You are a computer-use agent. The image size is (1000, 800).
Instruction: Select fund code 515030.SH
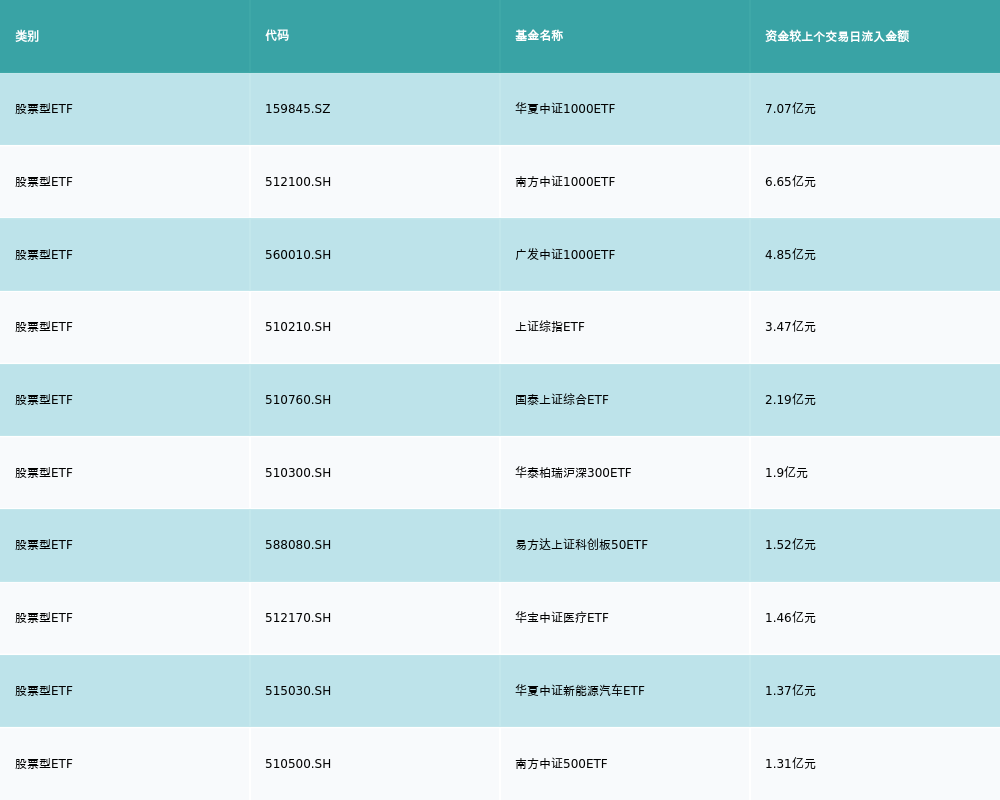[298, 691]
